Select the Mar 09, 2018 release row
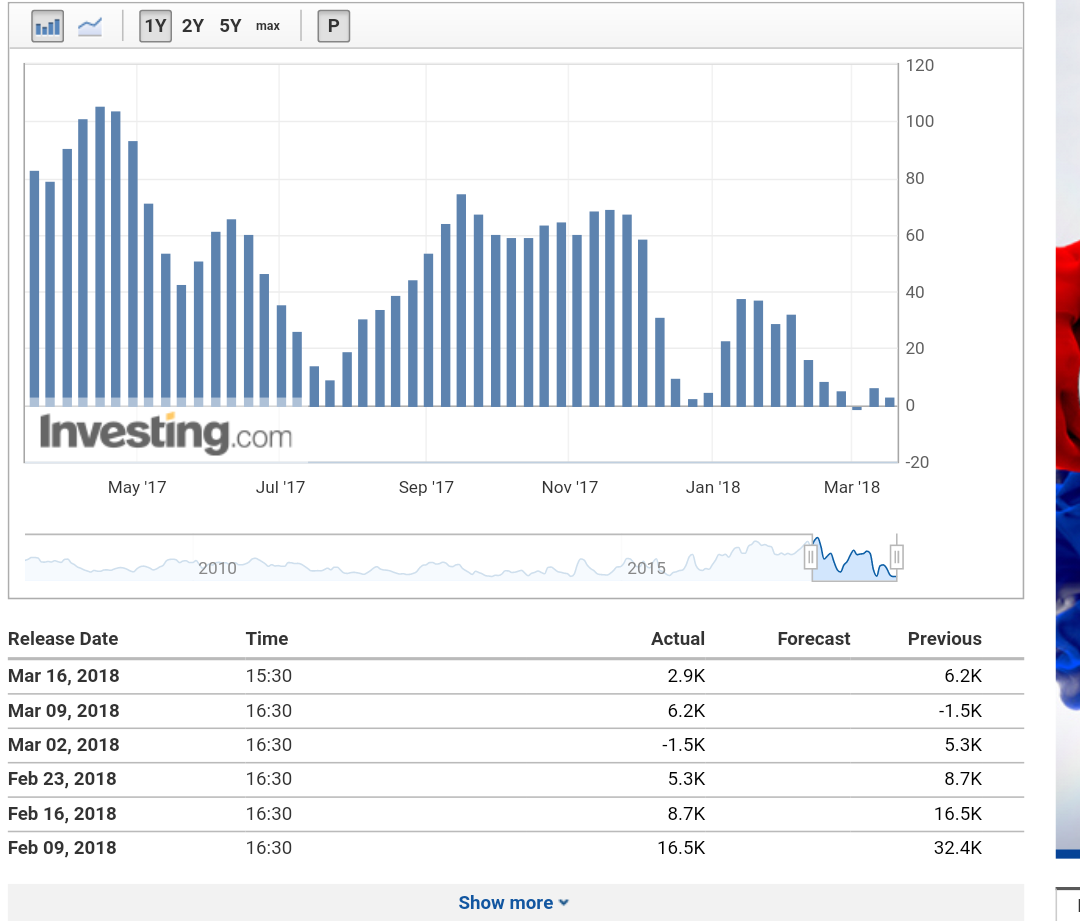Viewport: 1080px width, 921px height. point(400,711)
